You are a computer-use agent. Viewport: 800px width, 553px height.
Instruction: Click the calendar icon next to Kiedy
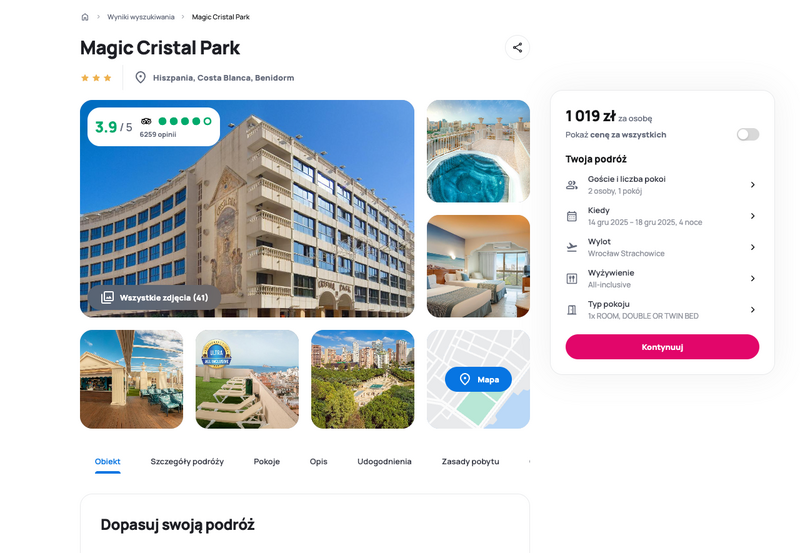[x=572, y=216]
